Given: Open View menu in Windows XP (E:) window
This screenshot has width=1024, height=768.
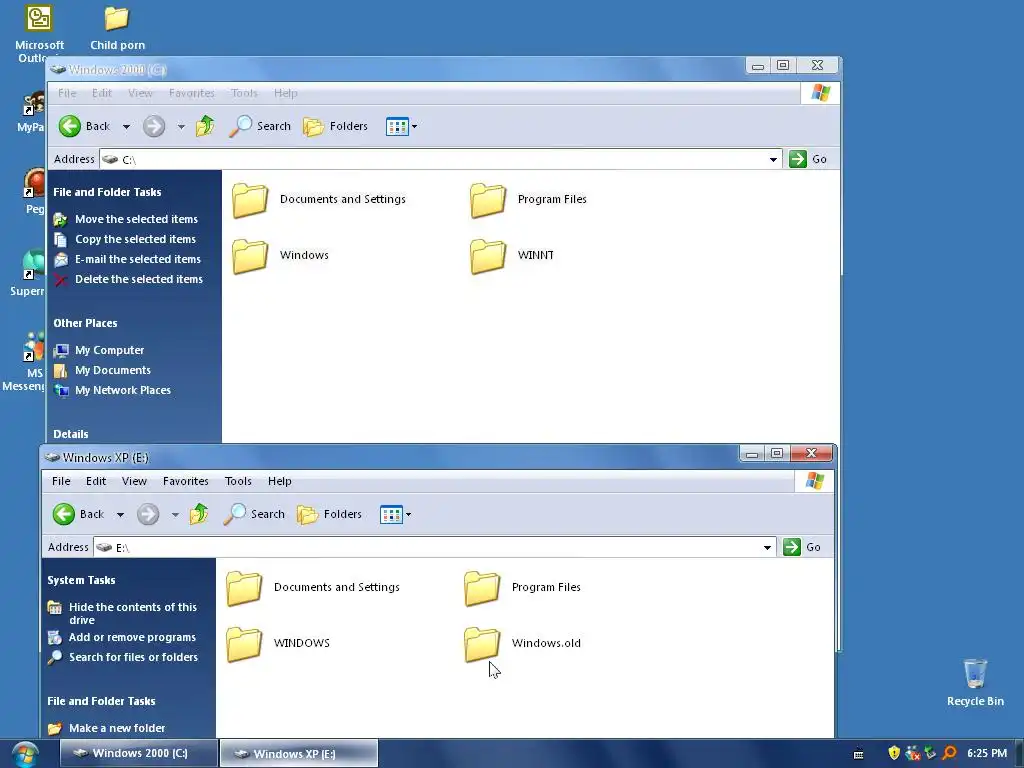Looking at the screenshot, I should (134, 481).
